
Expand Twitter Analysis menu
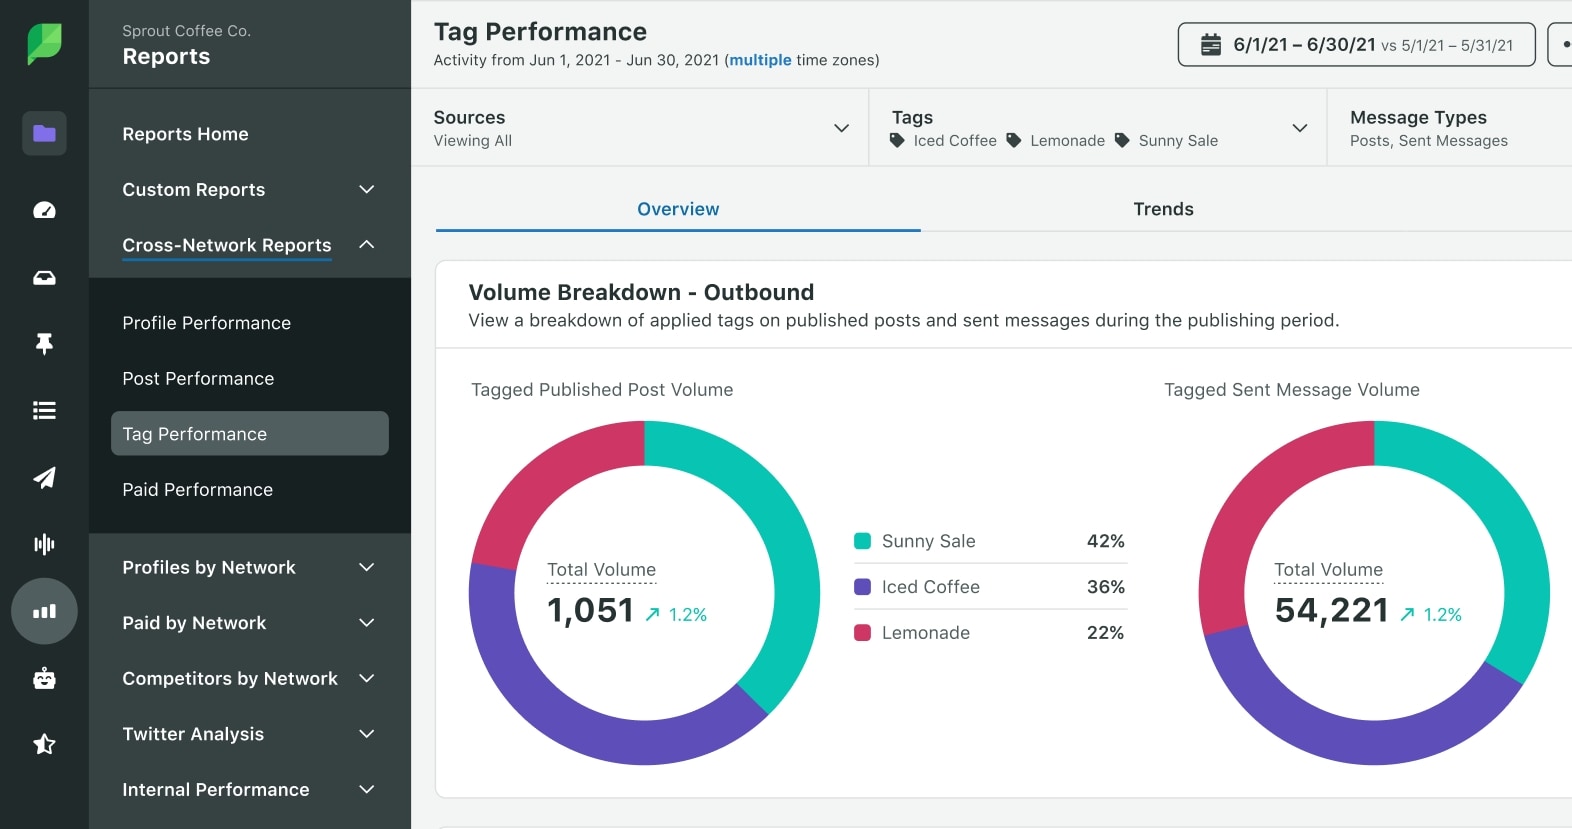(x=367, y=734)
